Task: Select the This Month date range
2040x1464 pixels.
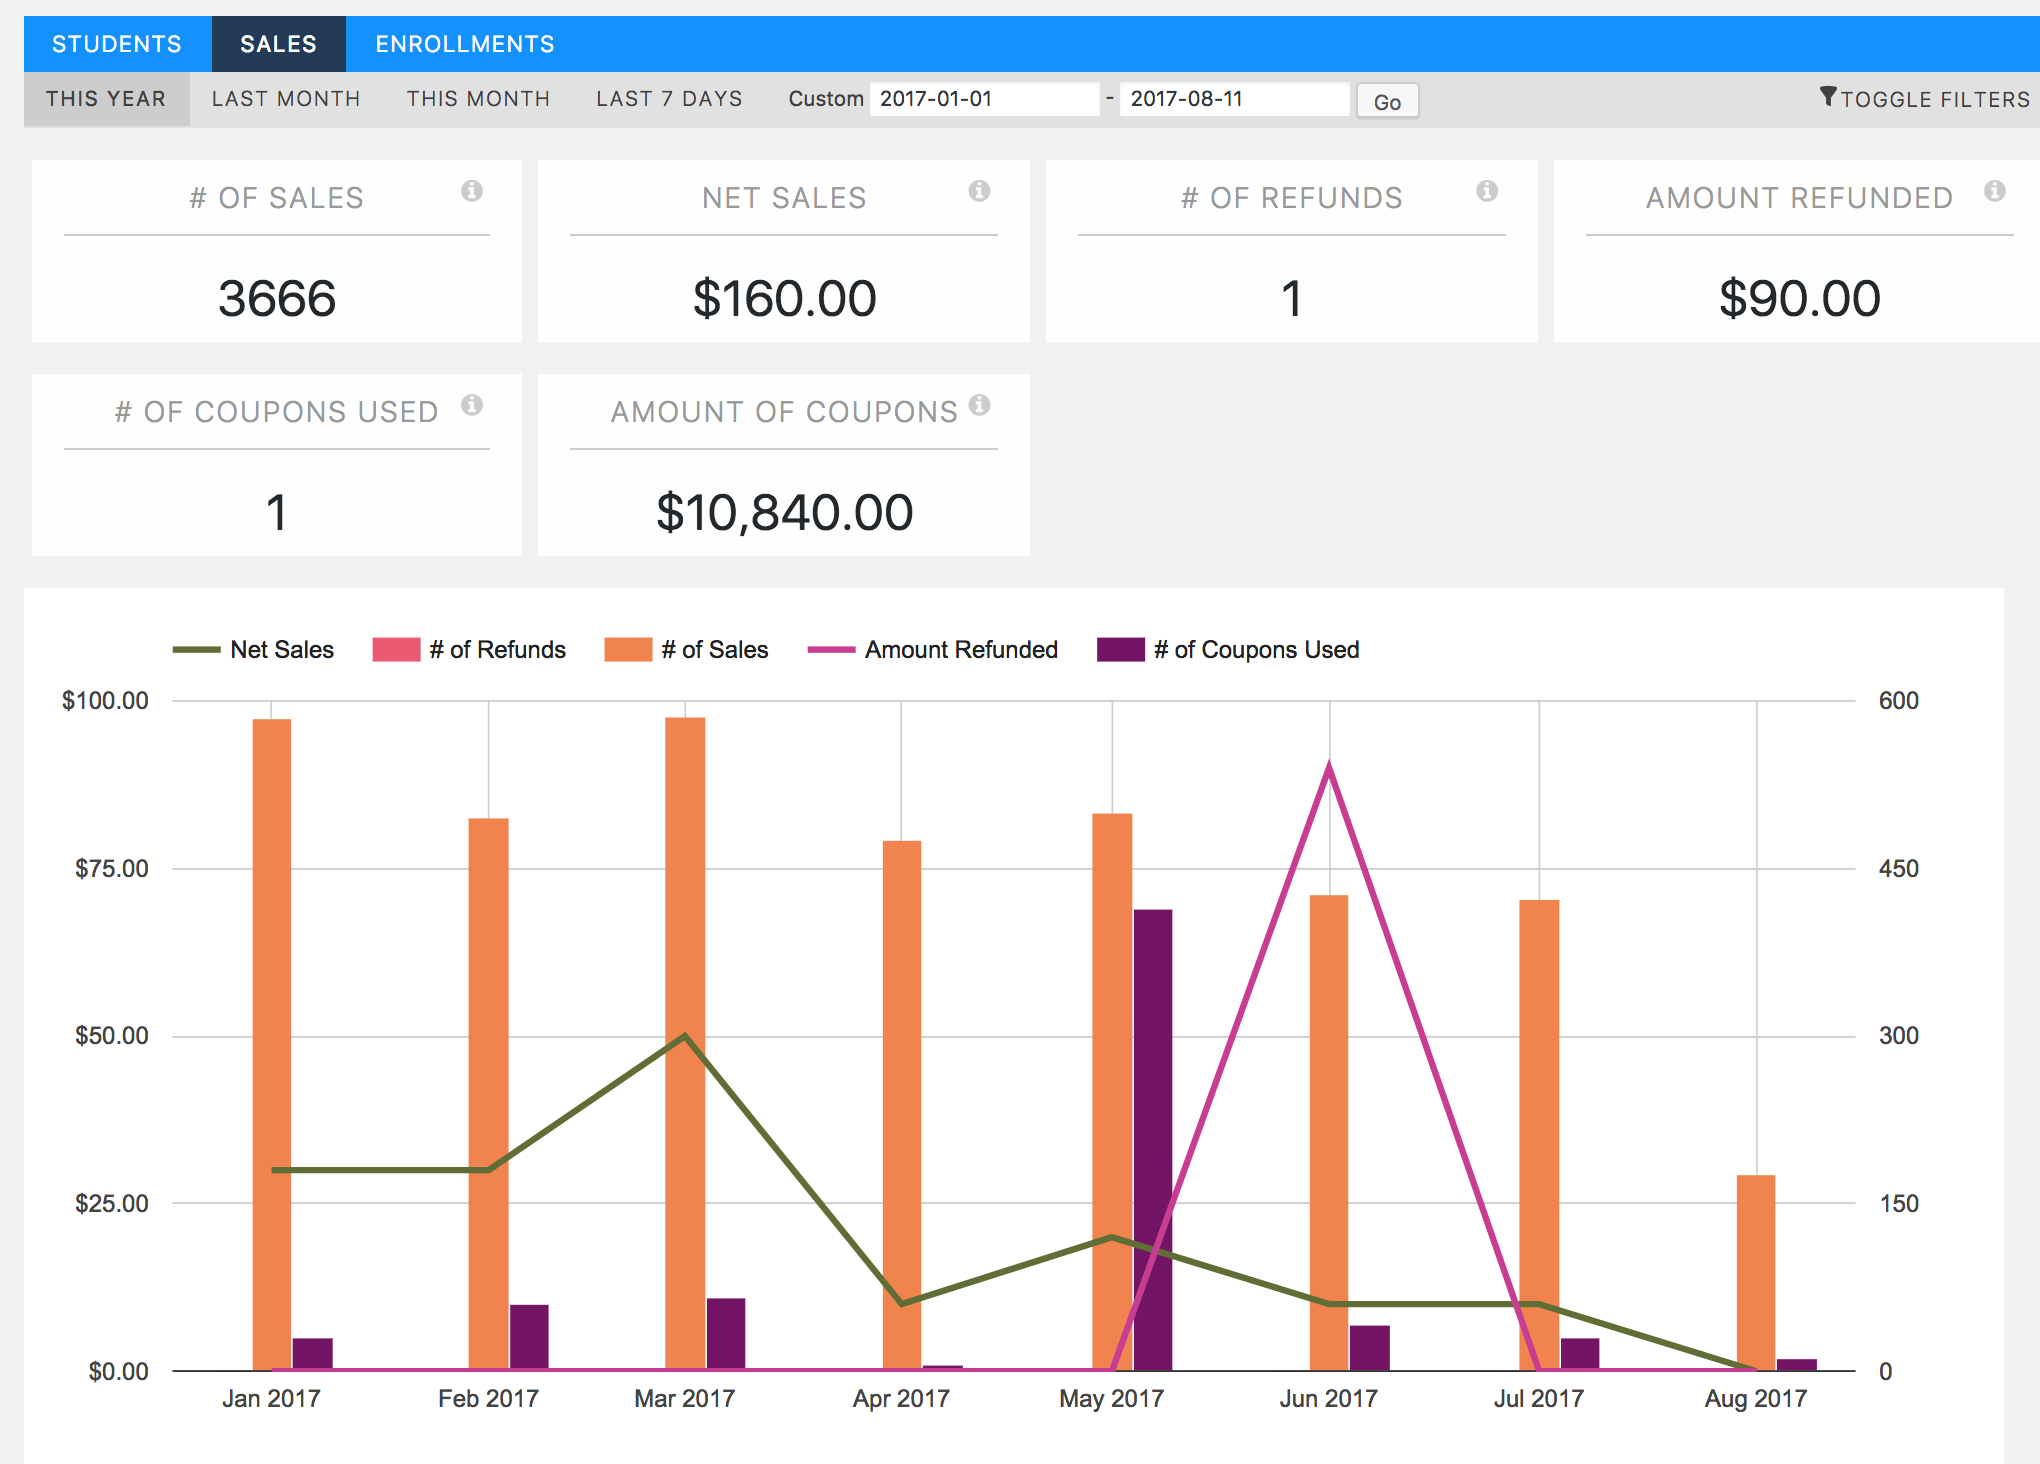Action: click(x=478, y=99)
